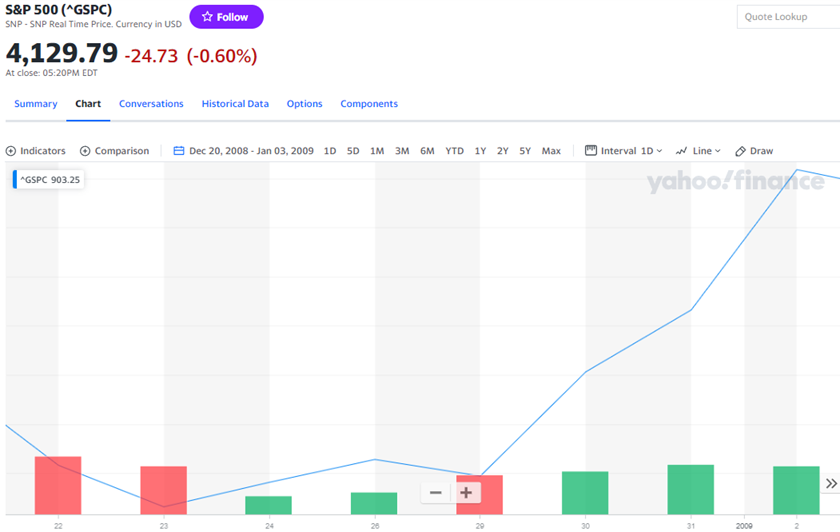This screenshot has width=840, height=532.
Task: Open the calendar date range icon
Action: pos(179,151)
